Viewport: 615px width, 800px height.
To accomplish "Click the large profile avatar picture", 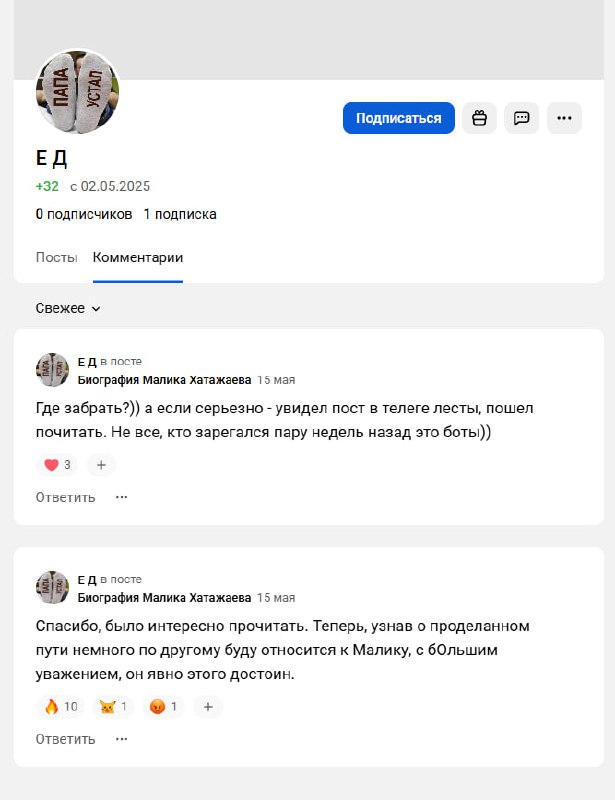I will click(78, 92).
